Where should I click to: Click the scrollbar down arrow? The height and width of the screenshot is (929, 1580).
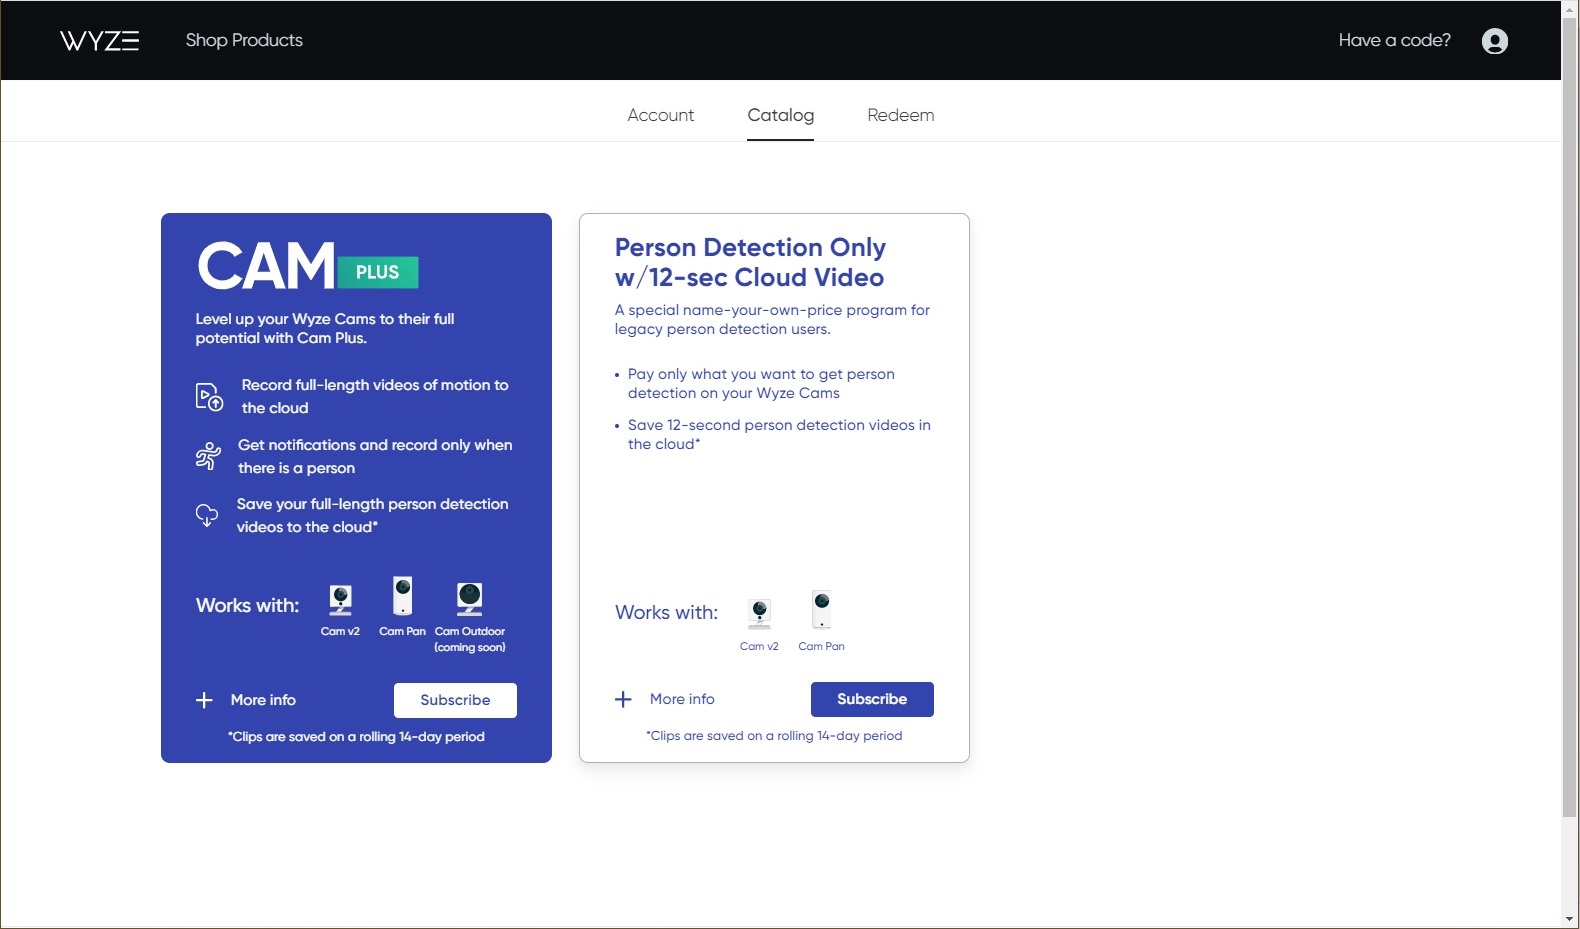click(1570, 919)
